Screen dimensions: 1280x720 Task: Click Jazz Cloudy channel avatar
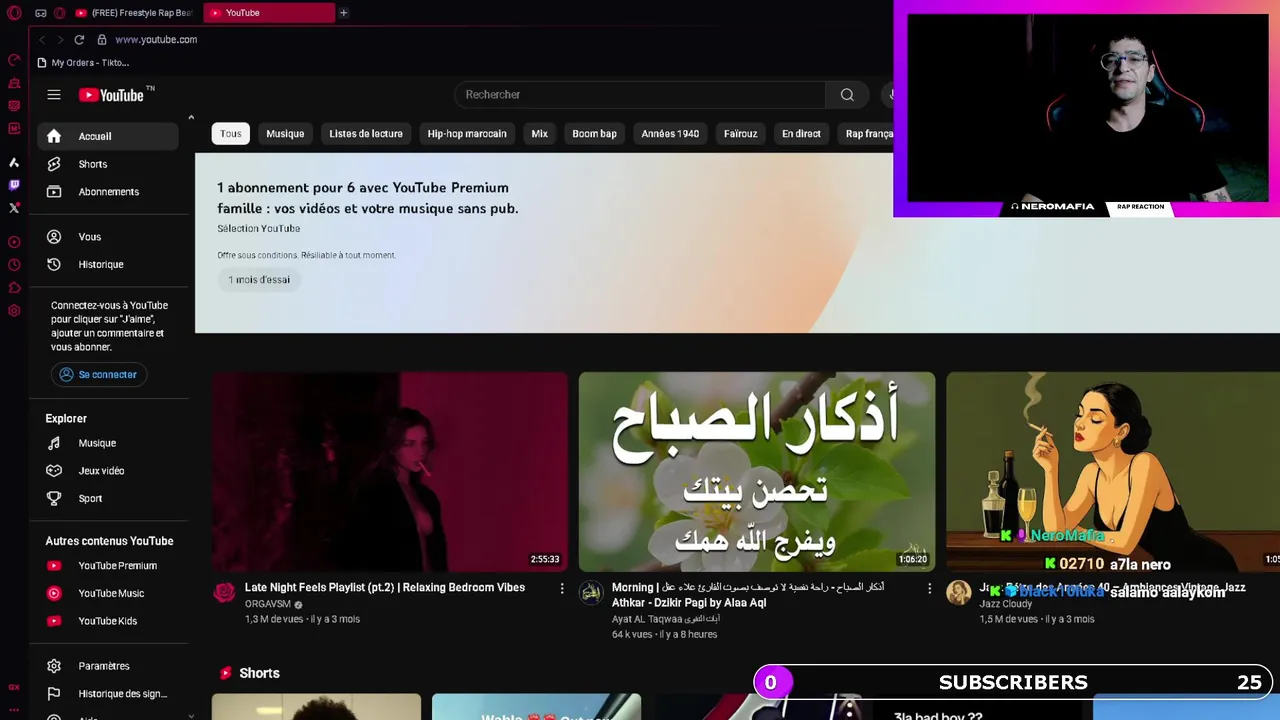coord(959,592)
